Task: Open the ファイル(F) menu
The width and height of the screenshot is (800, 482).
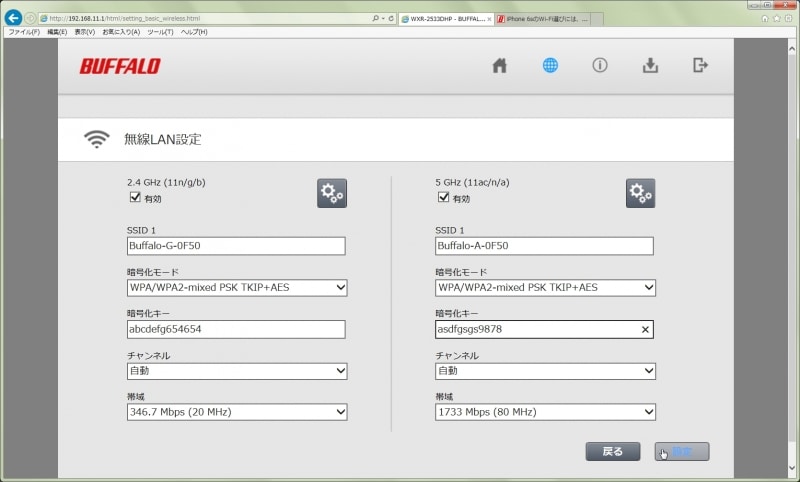Action: (24, 32)
